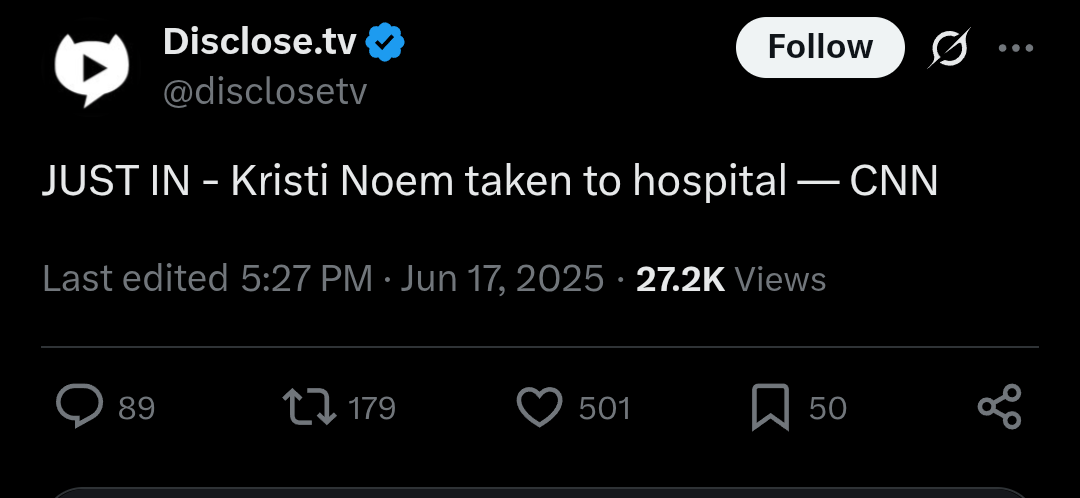Repost using the retweet arrows icon
Image resolution: width=1080 pixels, height=498 pixels.
click(309, 407)
